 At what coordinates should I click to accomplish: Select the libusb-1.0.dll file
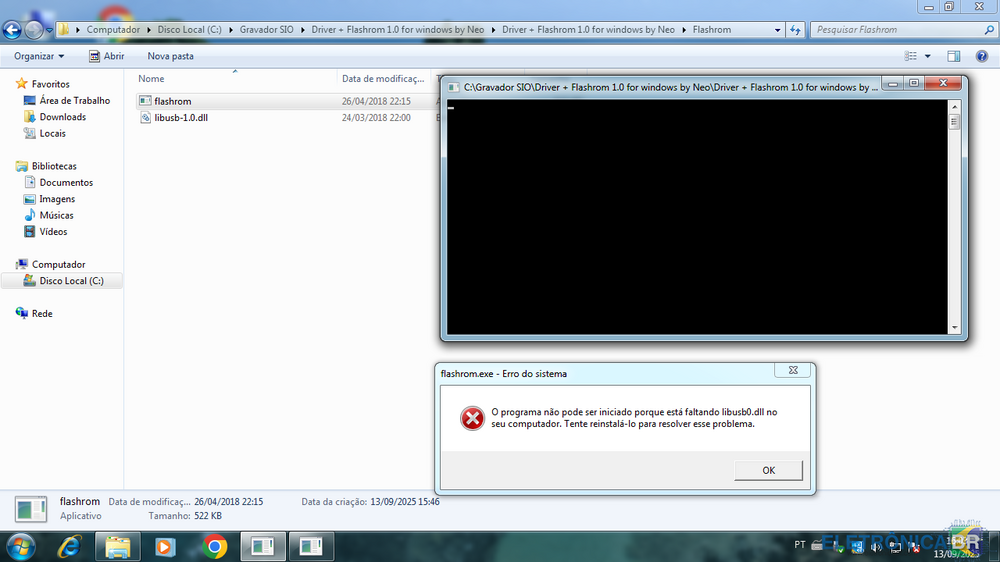pyautogui.click(x=180, y=118)
